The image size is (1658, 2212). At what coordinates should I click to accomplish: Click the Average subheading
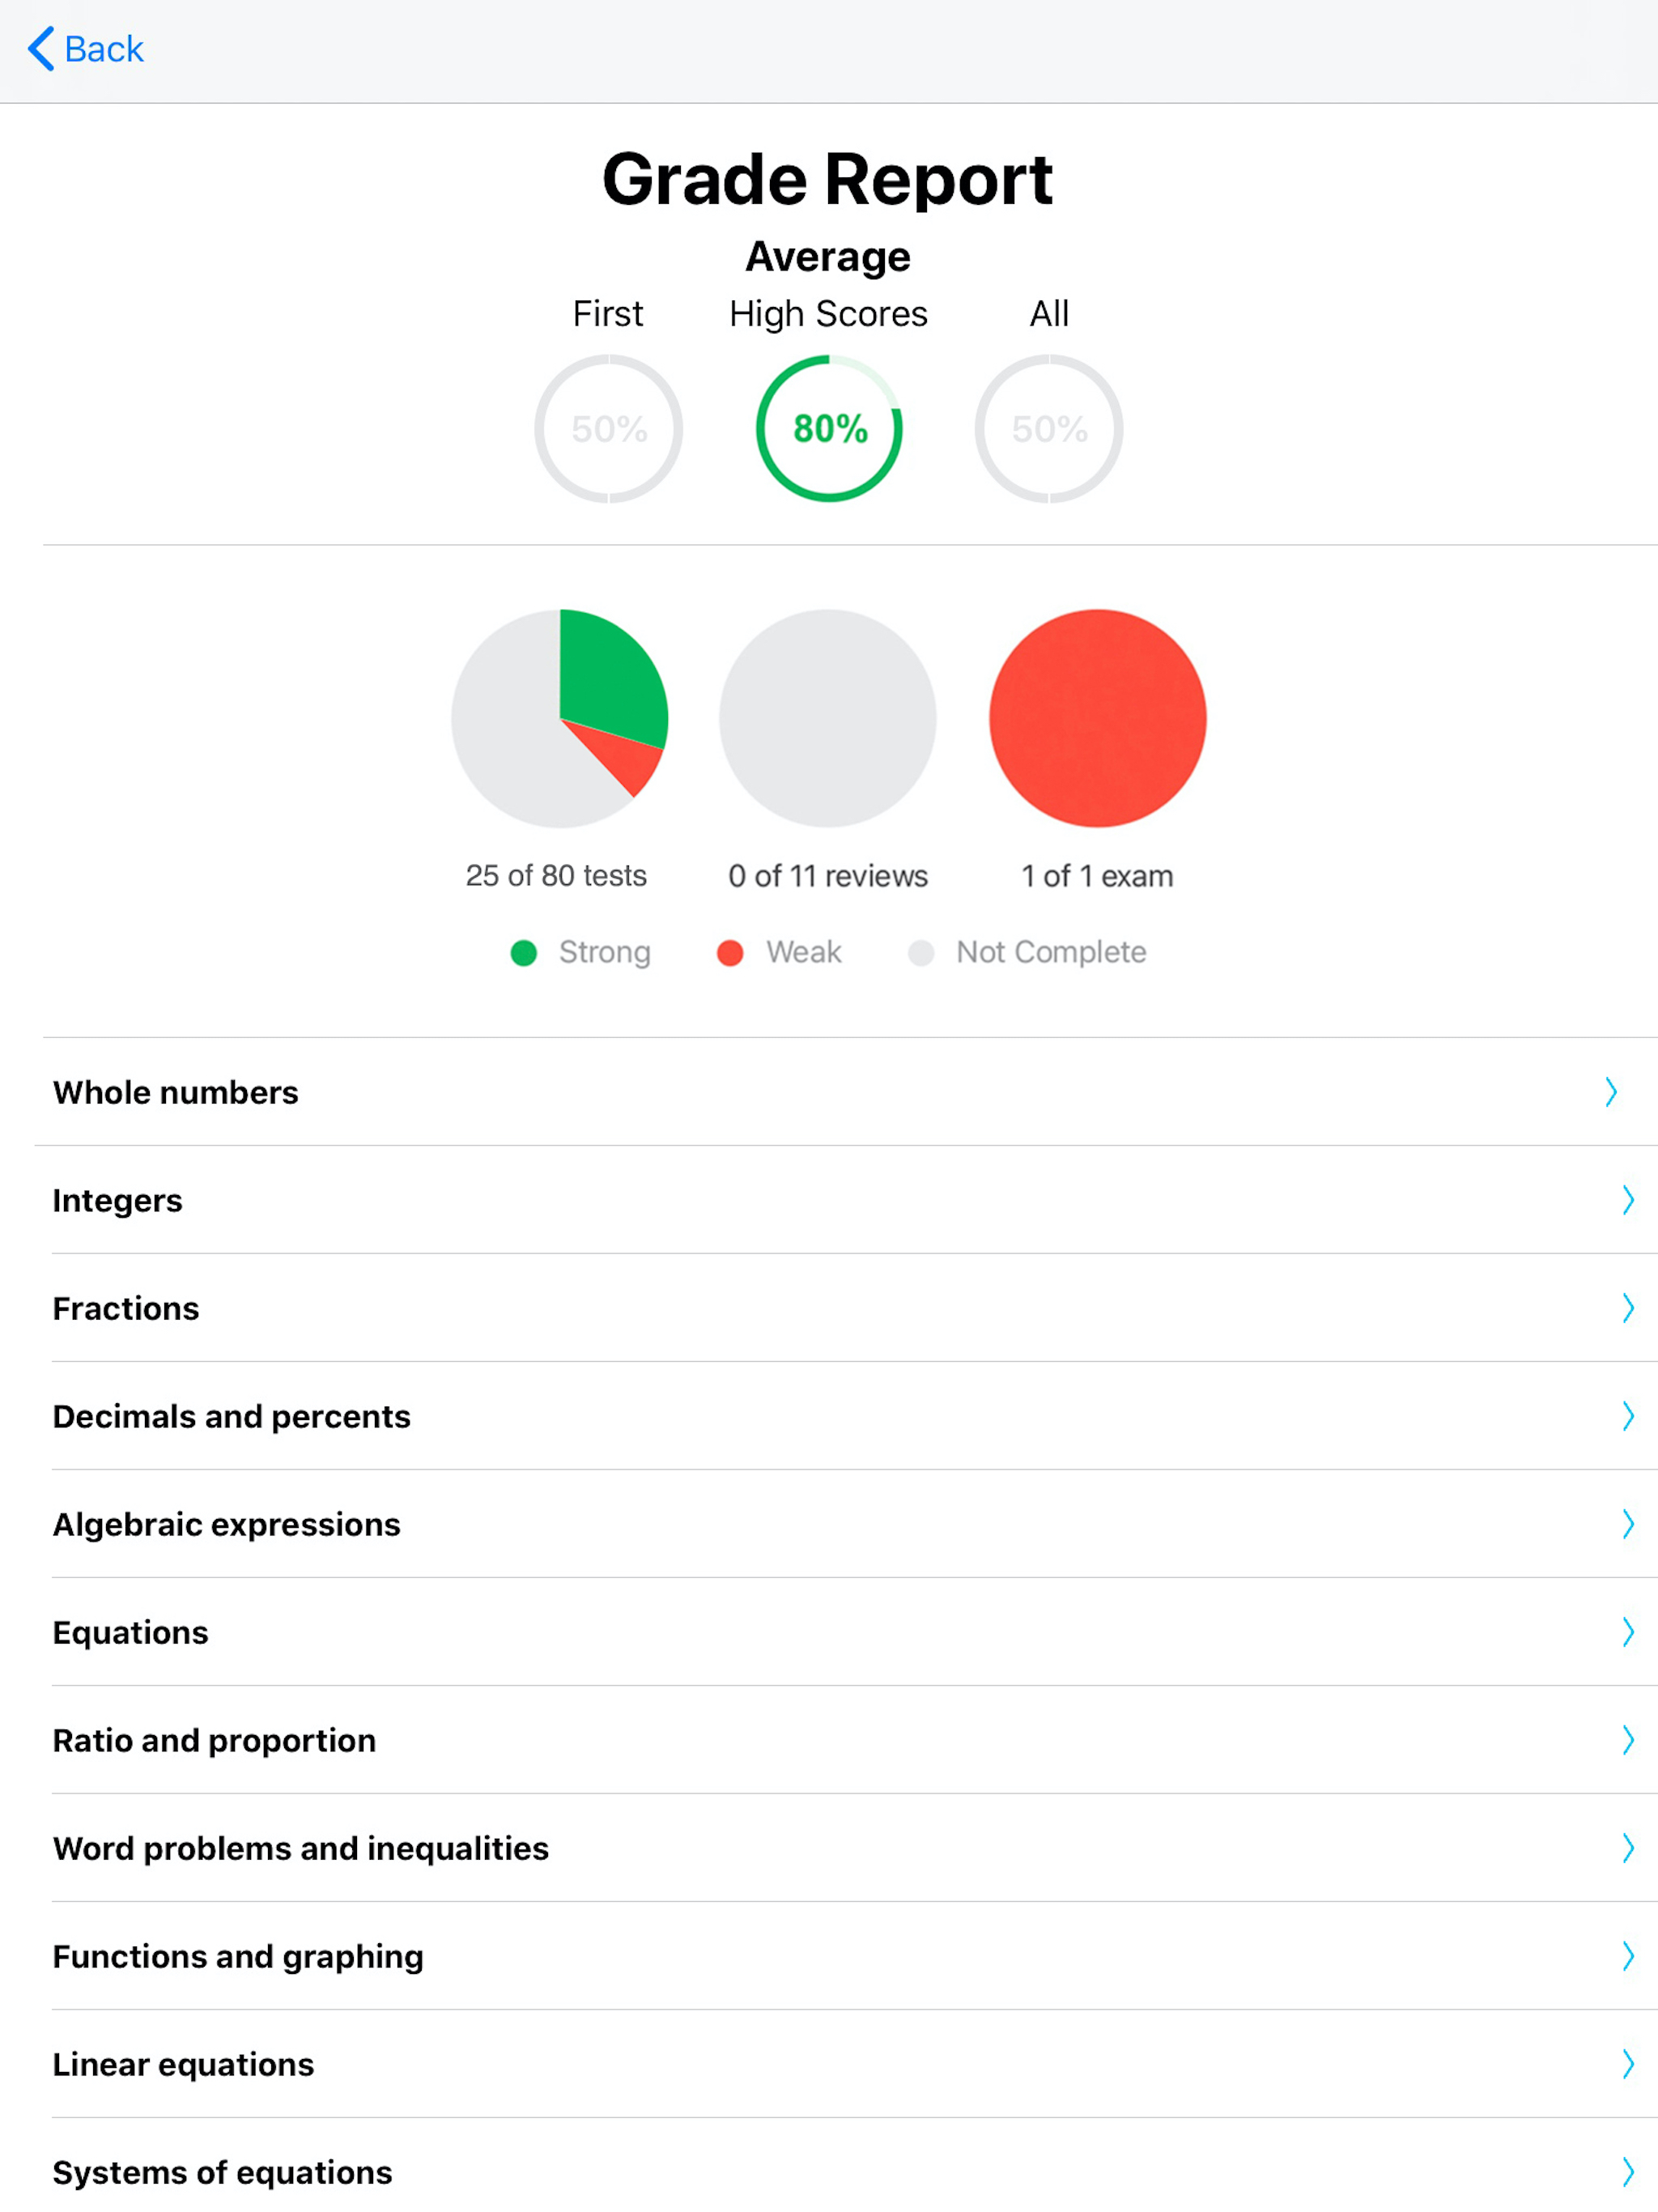pyautogui.click(x=828, y=257)
